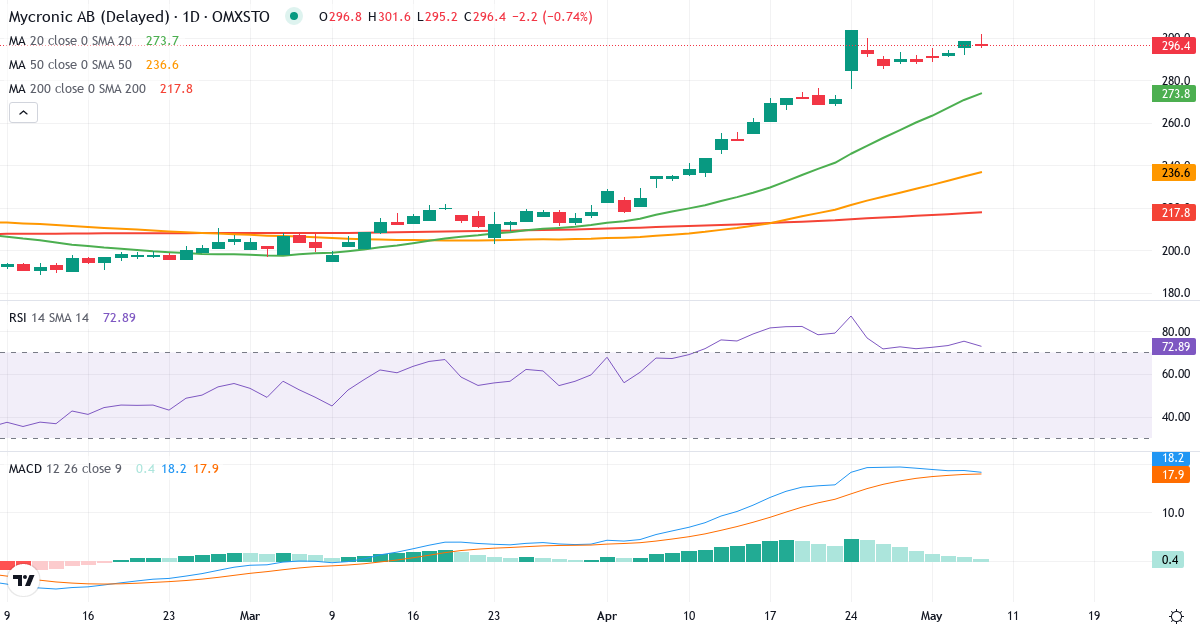
Task: Click the 296.4 current price label
Action: [x=1174, y=45]
